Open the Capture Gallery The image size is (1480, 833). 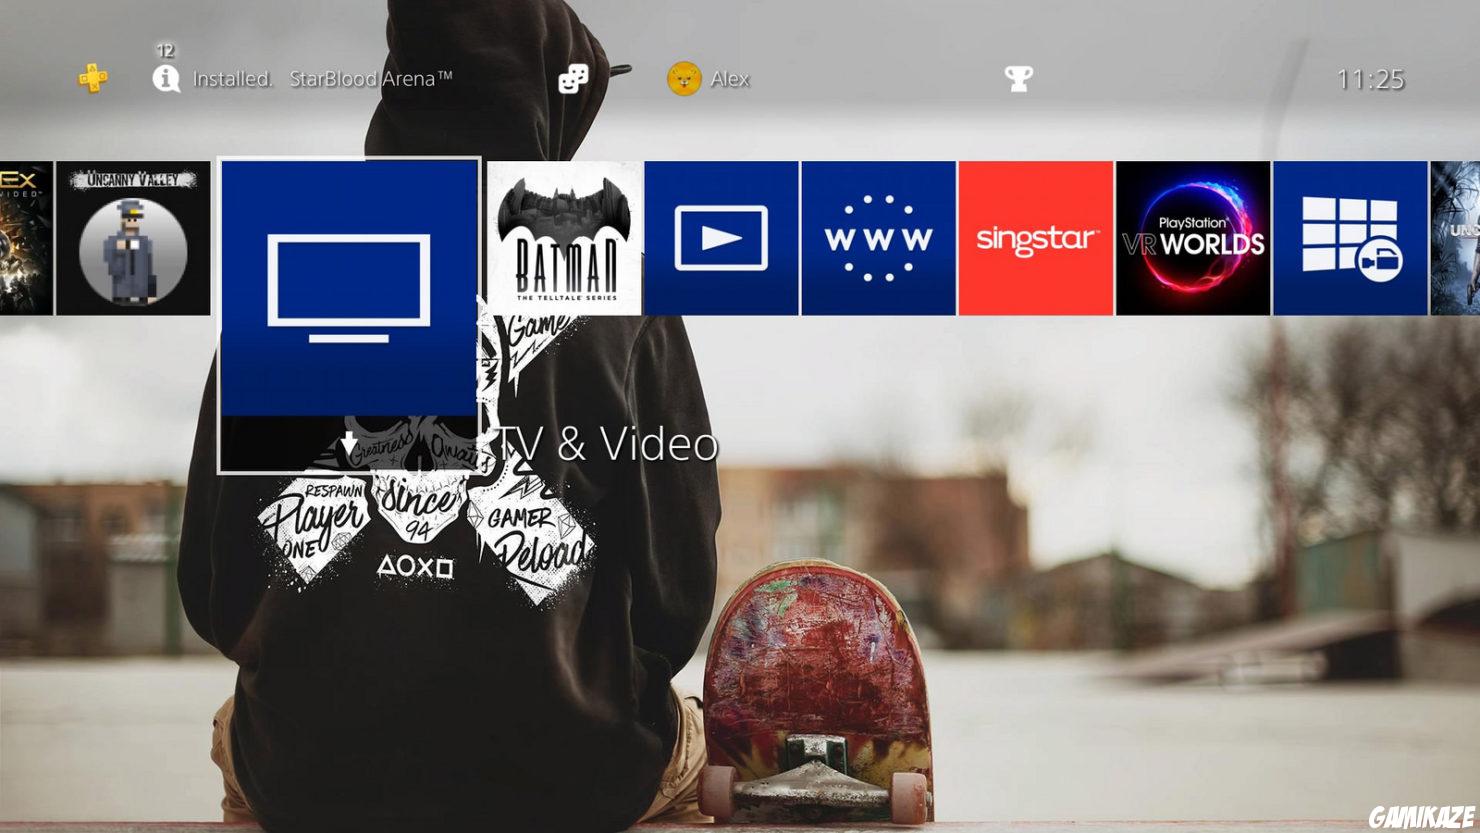click(x=1351, y=235)
